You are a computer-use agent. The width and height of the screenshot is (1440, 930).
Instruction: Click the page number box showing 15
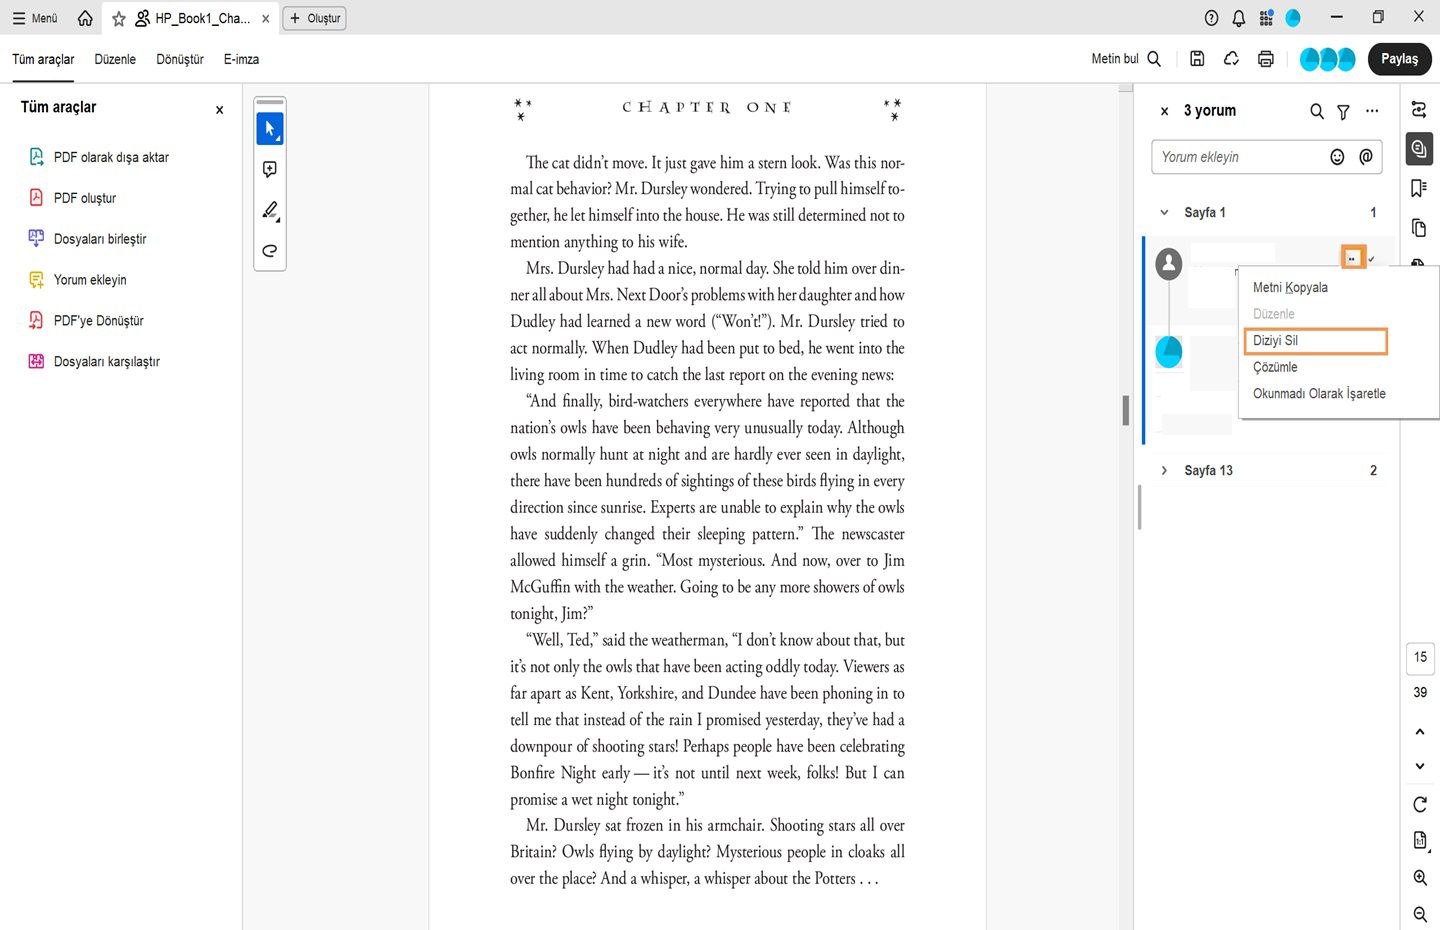click(x=1420, y=657)
